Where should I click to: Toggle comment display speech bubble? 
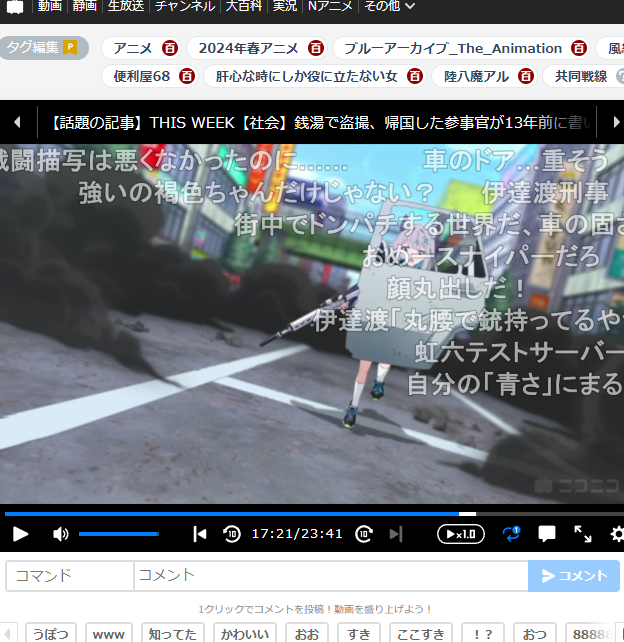coord(547,534)
